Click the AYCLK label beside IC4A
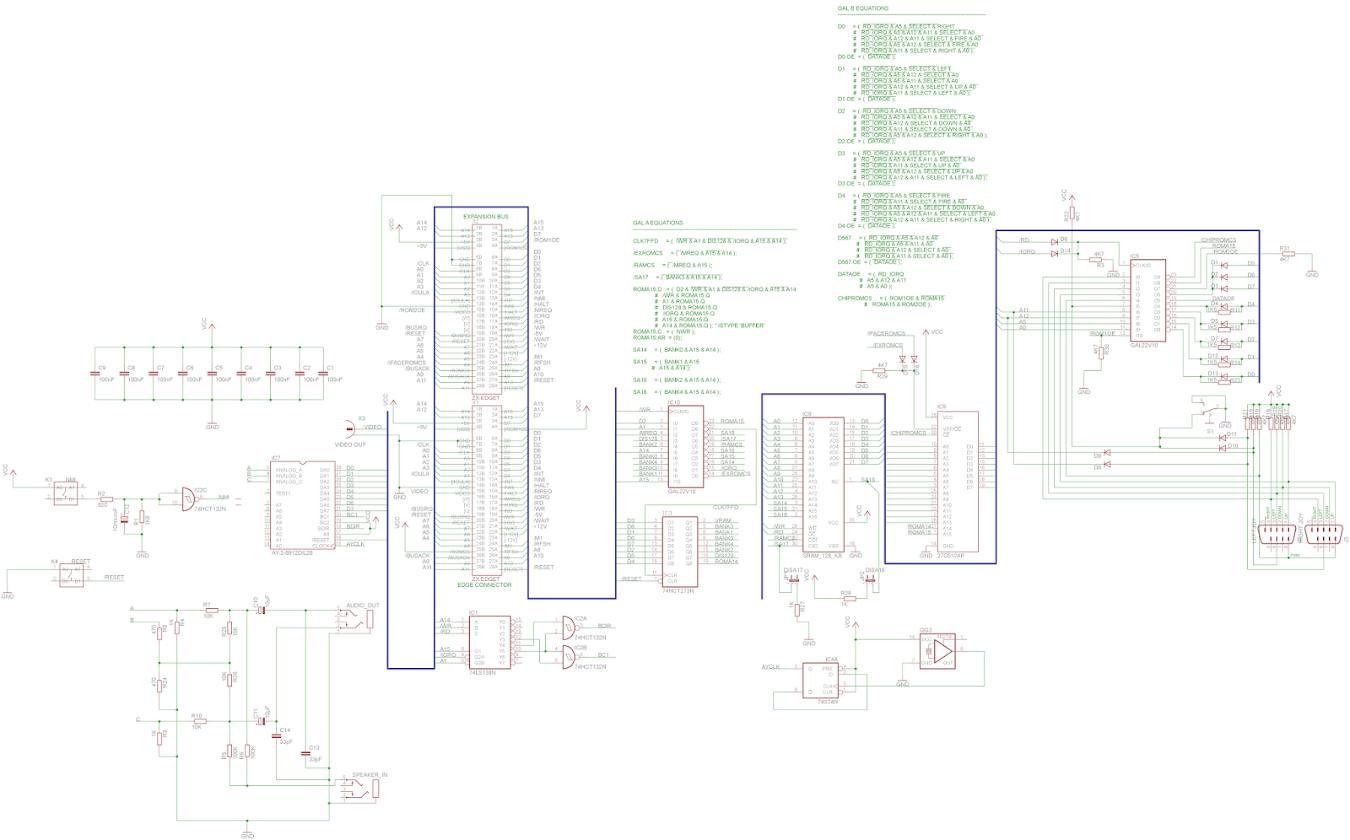The image size is (1350, 840). coord(771,666)
